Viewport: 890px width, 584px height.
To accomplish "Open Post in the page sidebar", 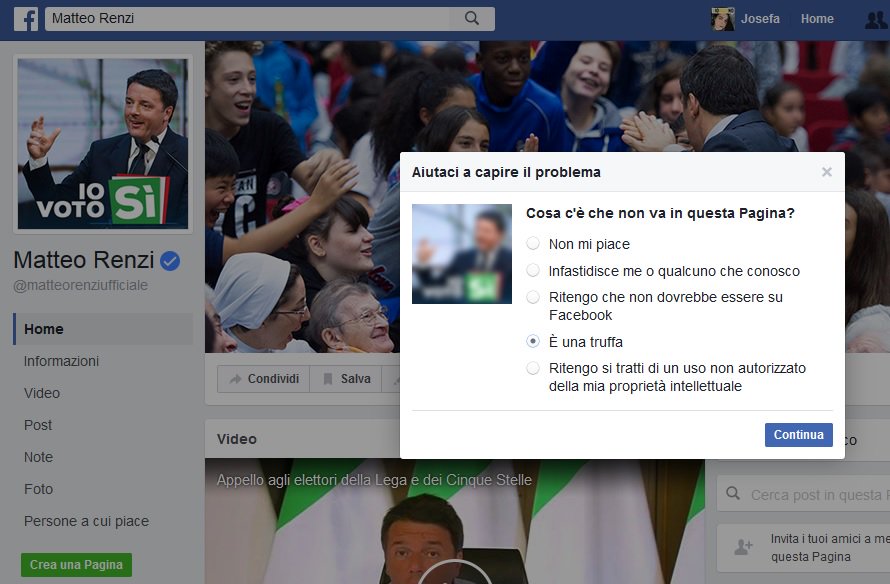I will pyautogui.click(x=38, y=425).
